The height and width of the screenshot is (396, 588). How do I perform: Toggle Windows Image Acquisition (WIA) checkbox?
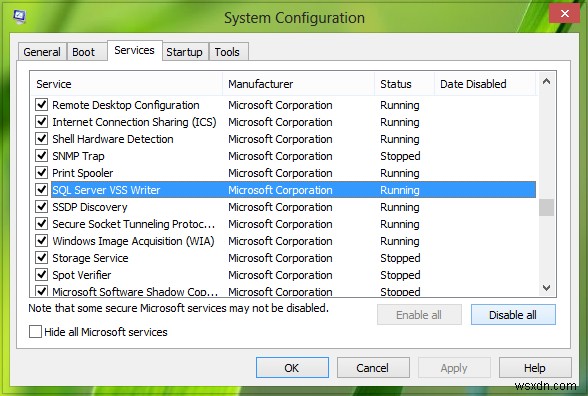pos(41,240)
